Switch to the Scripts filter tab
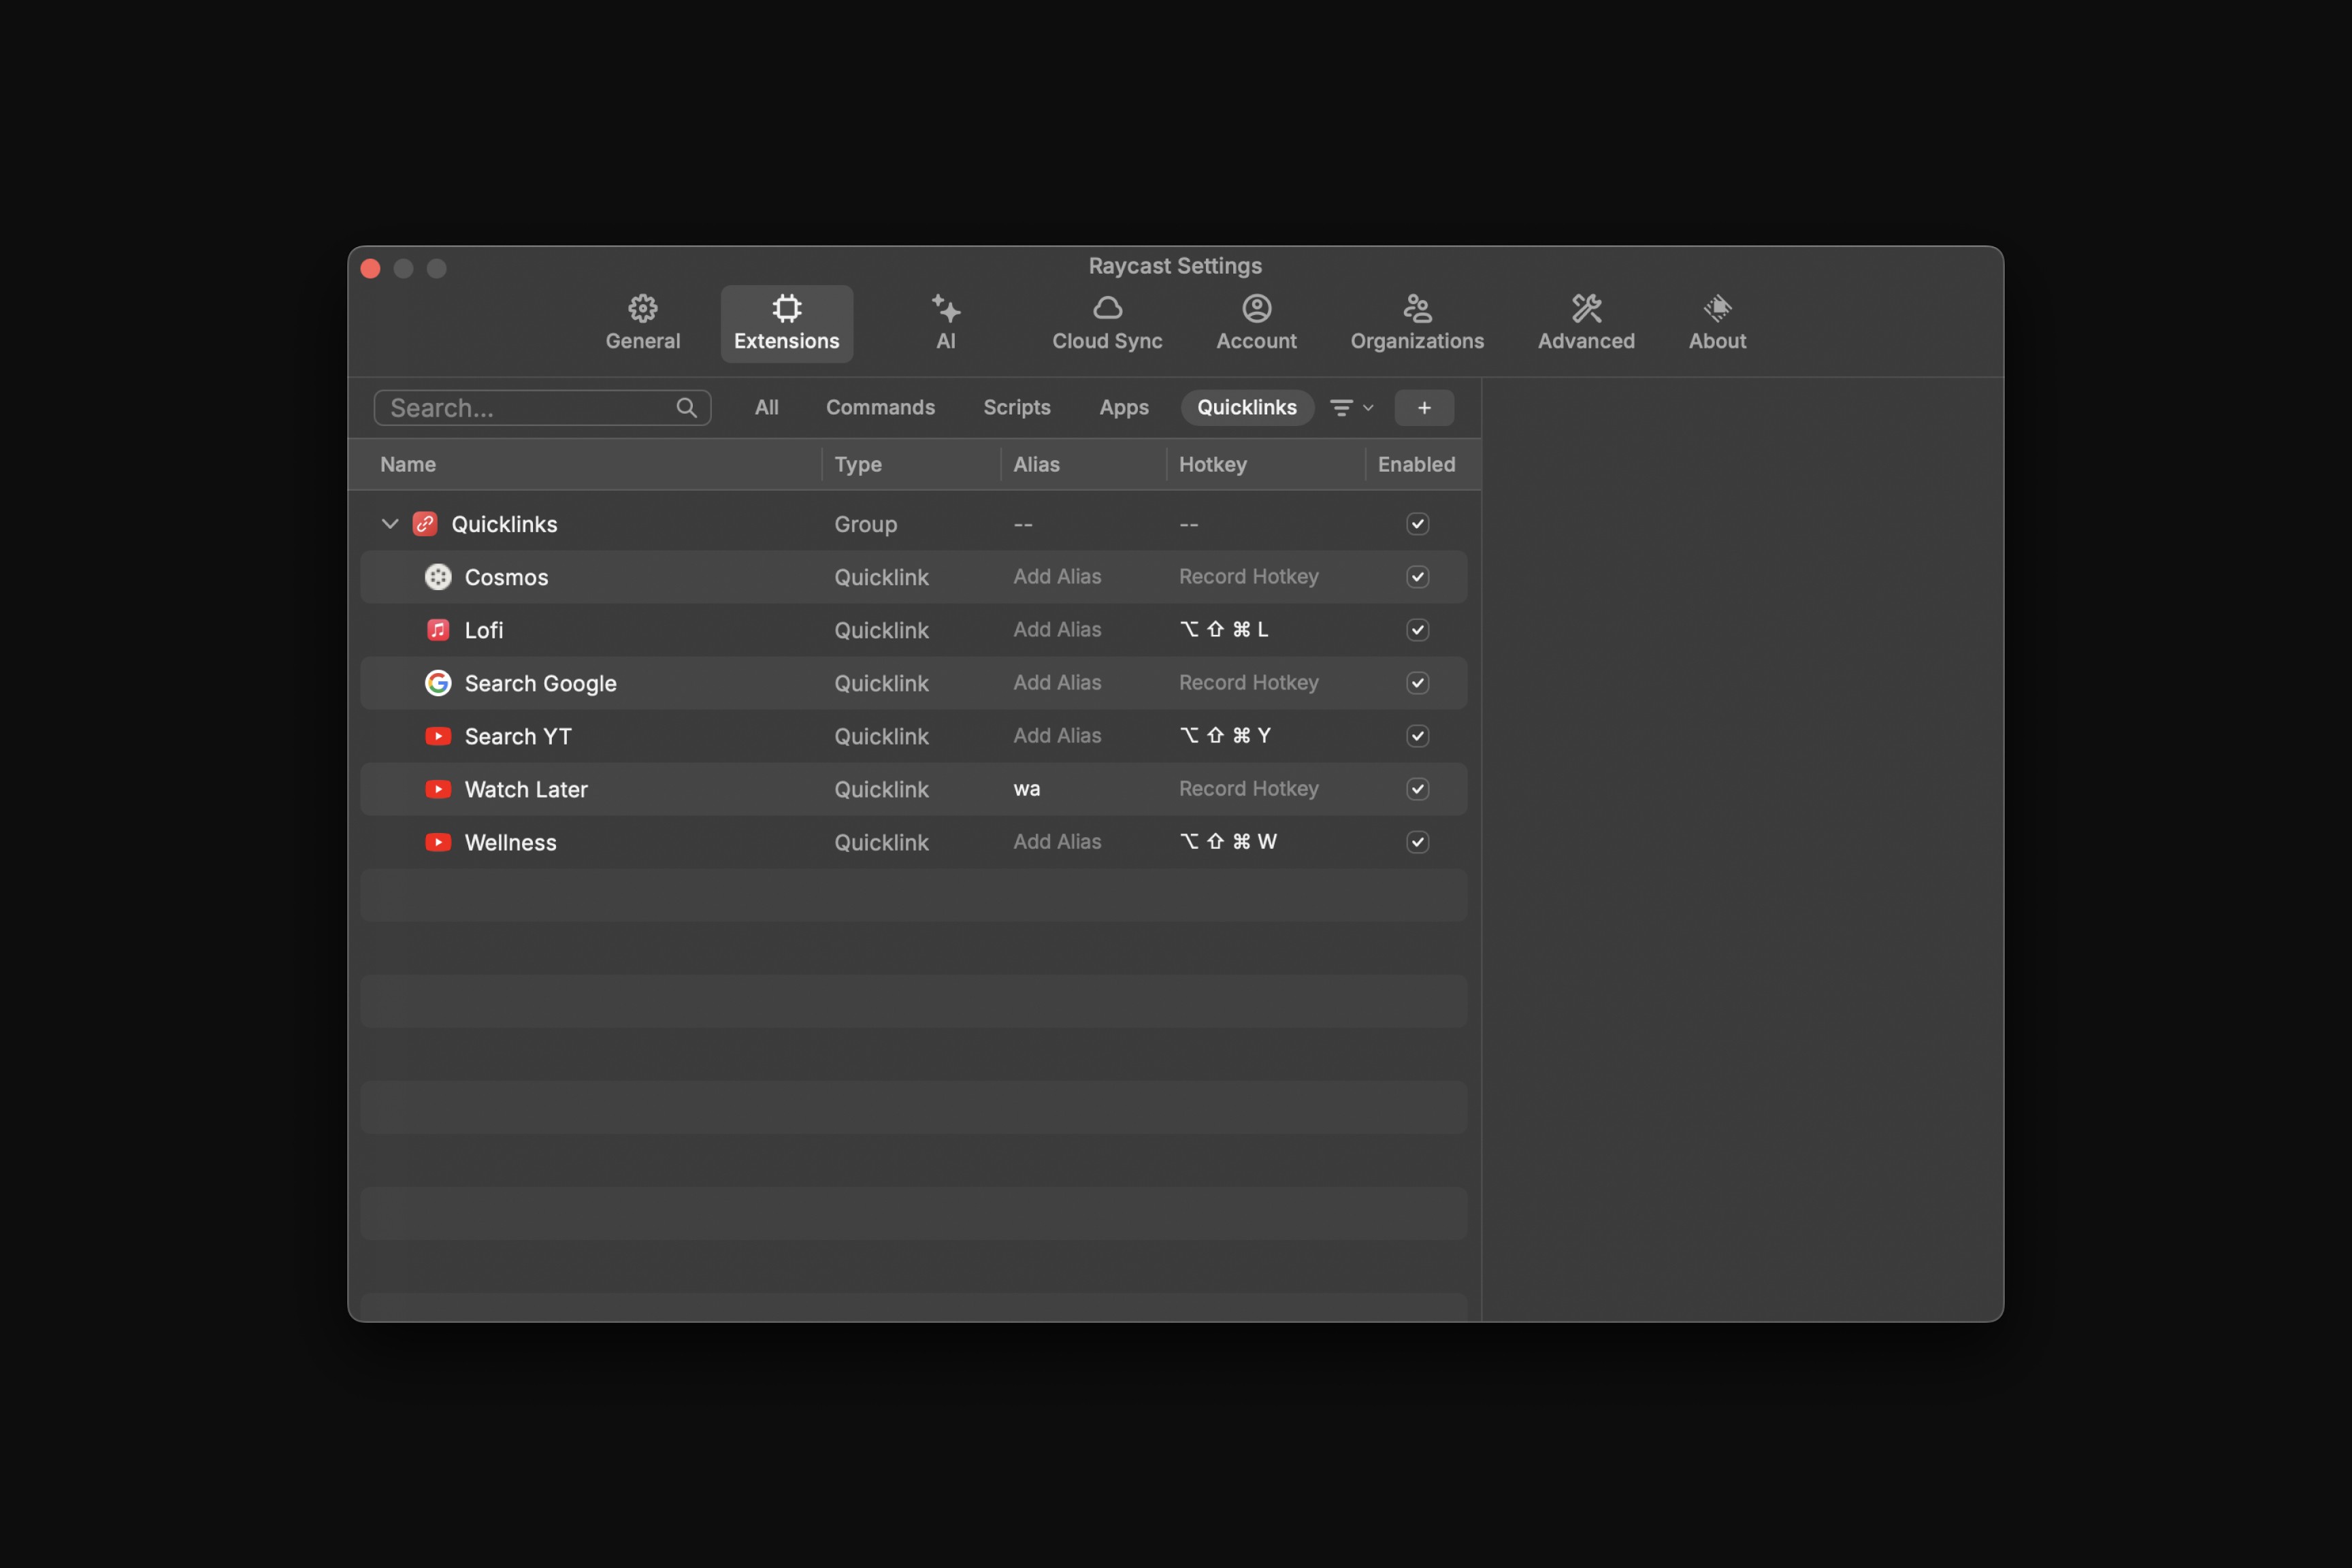This screenshot has height=1568, width=2352. tap(1016, 408)
